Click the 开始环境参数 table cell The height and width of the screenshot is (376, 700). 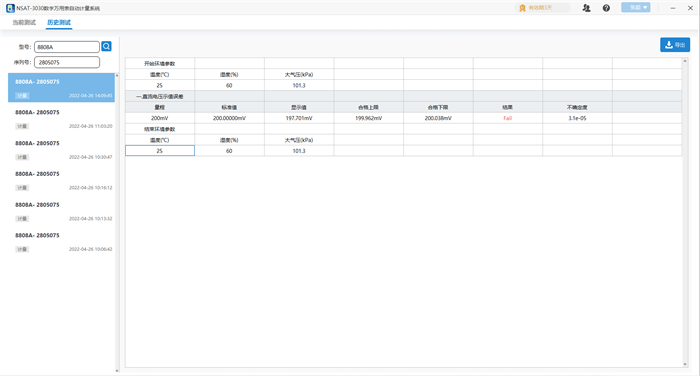[x=160, y=63]
